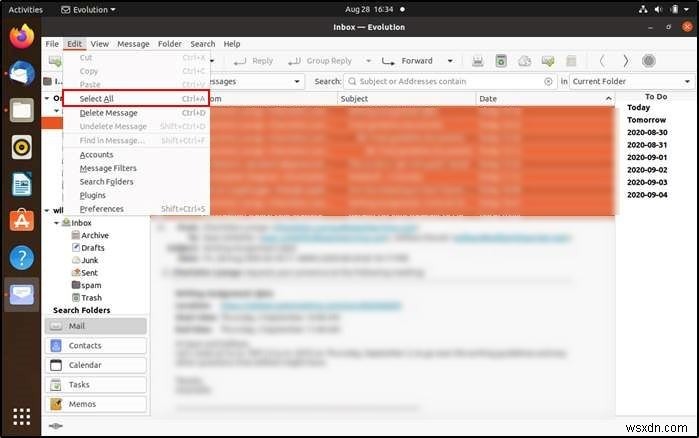
Task: Open Preferences from Edit menu
Action: pos(136,209)
